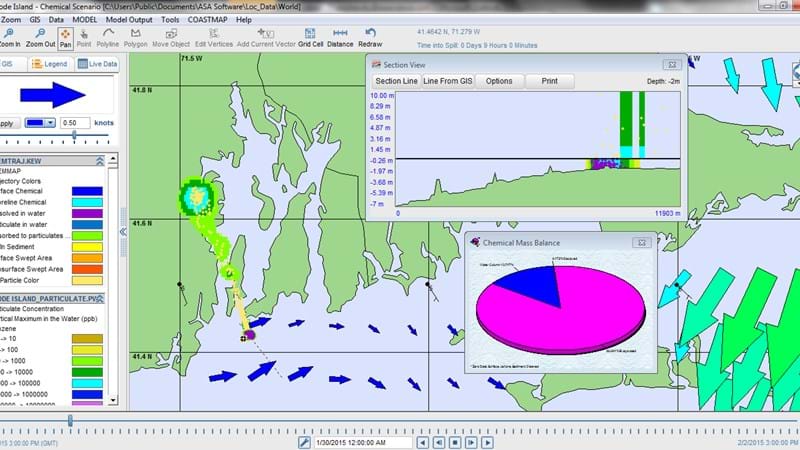The width and height of the screenshot is (800, 450).
Task: Click the 'Depth: -2m' readout
Action: [x=663, y=81]
